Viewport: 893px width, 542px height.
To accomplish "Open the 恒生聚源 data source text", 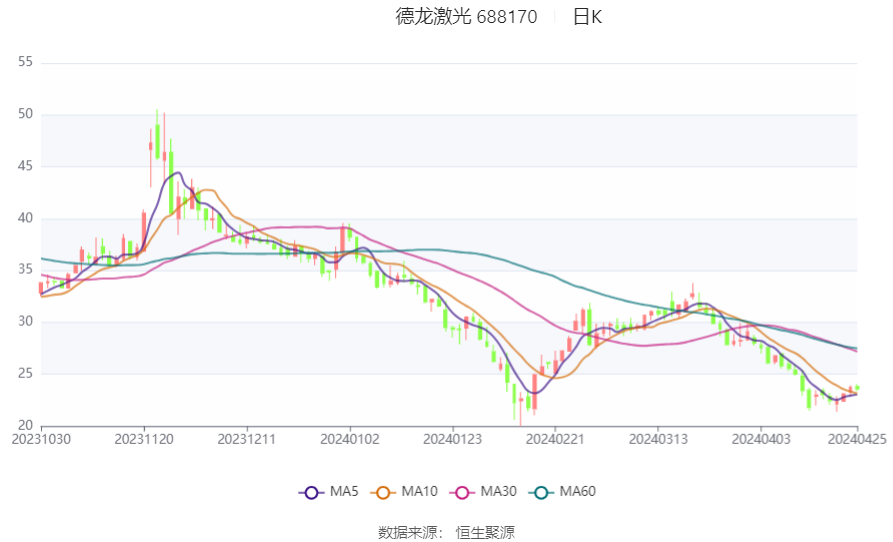I will [x=485, y=532].
